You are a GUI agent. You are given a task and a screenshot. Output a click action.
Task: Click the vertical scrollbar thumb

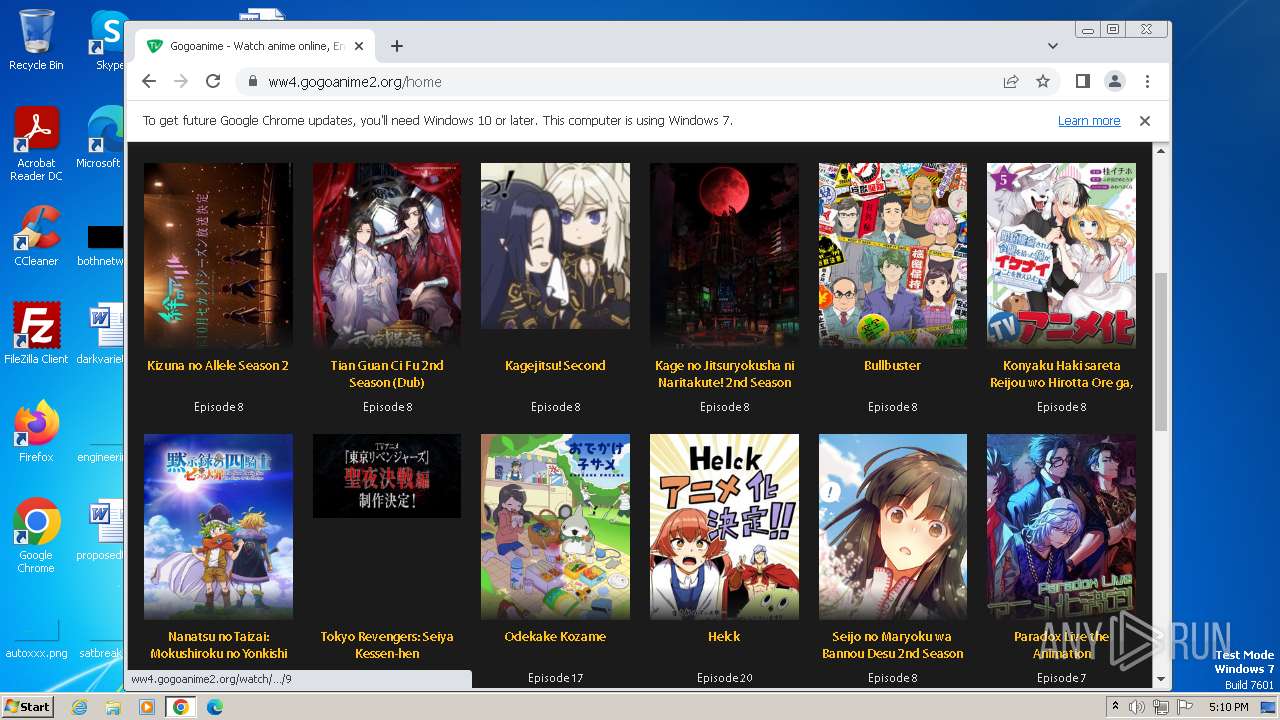(x=1161, y=351)
